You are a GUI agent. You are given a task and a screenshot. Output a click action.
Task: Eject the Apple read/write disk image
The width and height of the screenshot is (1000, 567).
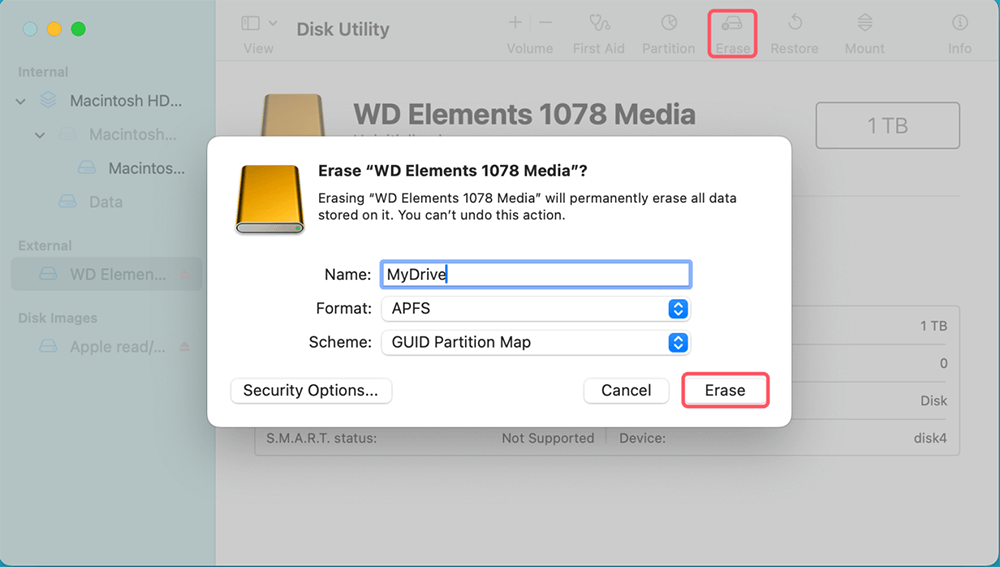[x=184, y=347]
